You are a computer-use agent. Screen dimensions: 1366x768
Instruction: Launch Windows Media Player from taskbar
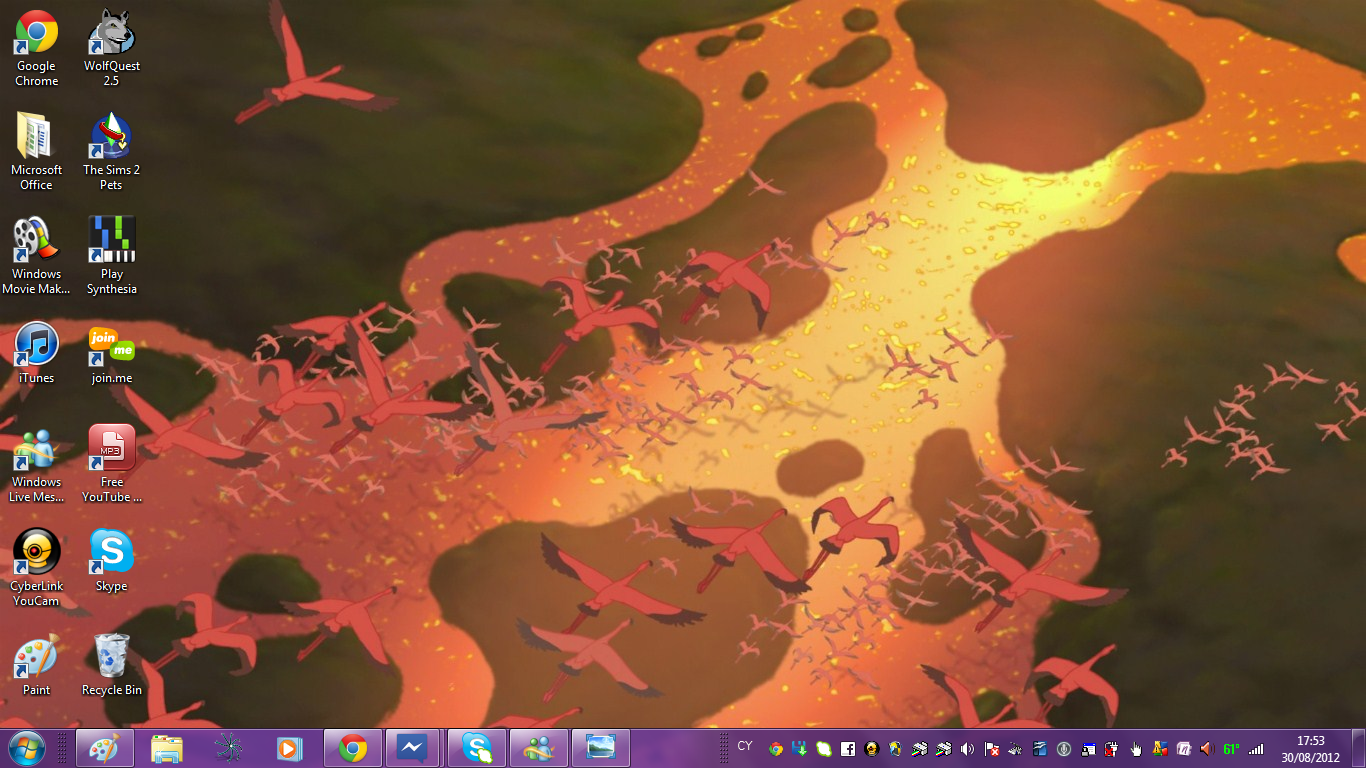click(x=289, y=748)
